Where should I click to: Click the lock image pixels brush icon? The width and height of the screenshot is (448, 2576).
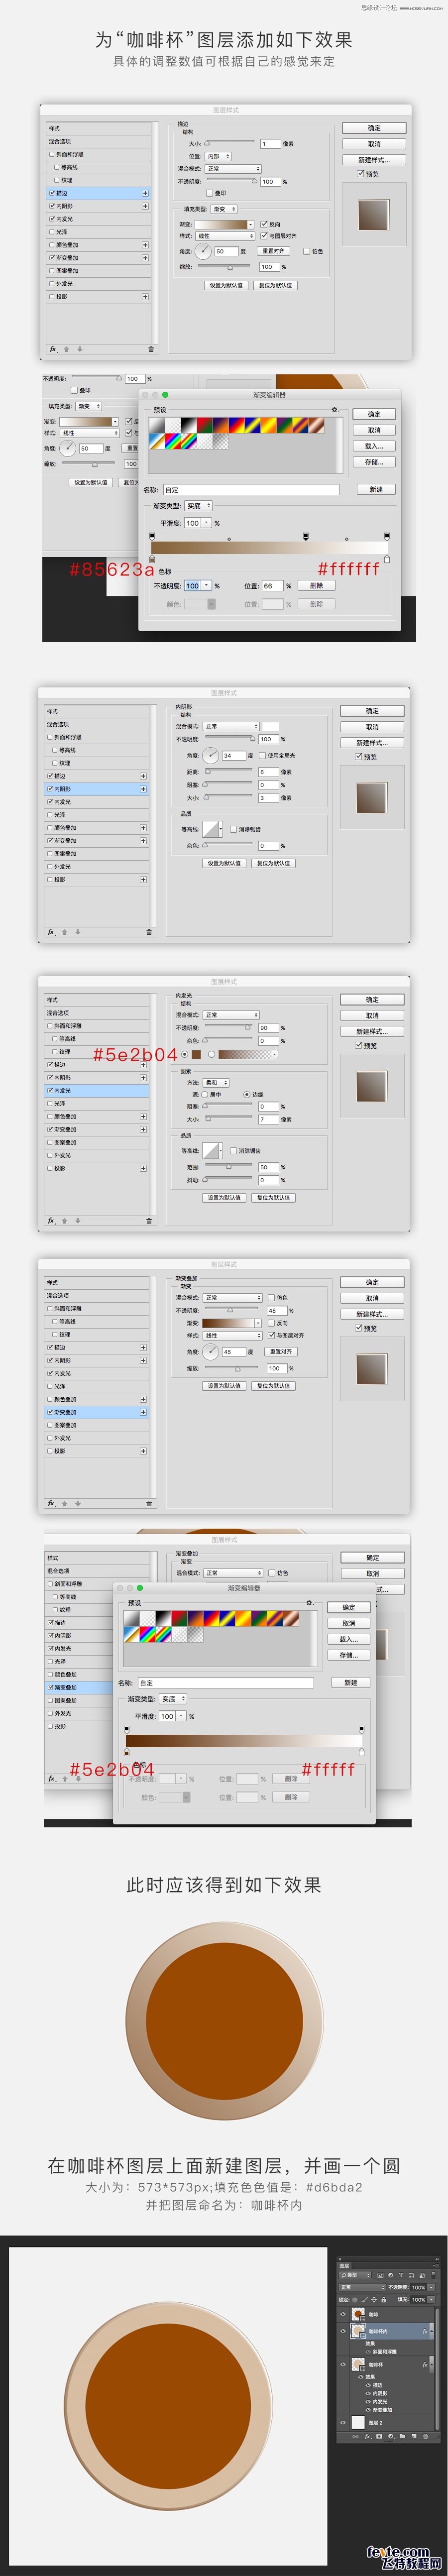[x=365, y=2300]
